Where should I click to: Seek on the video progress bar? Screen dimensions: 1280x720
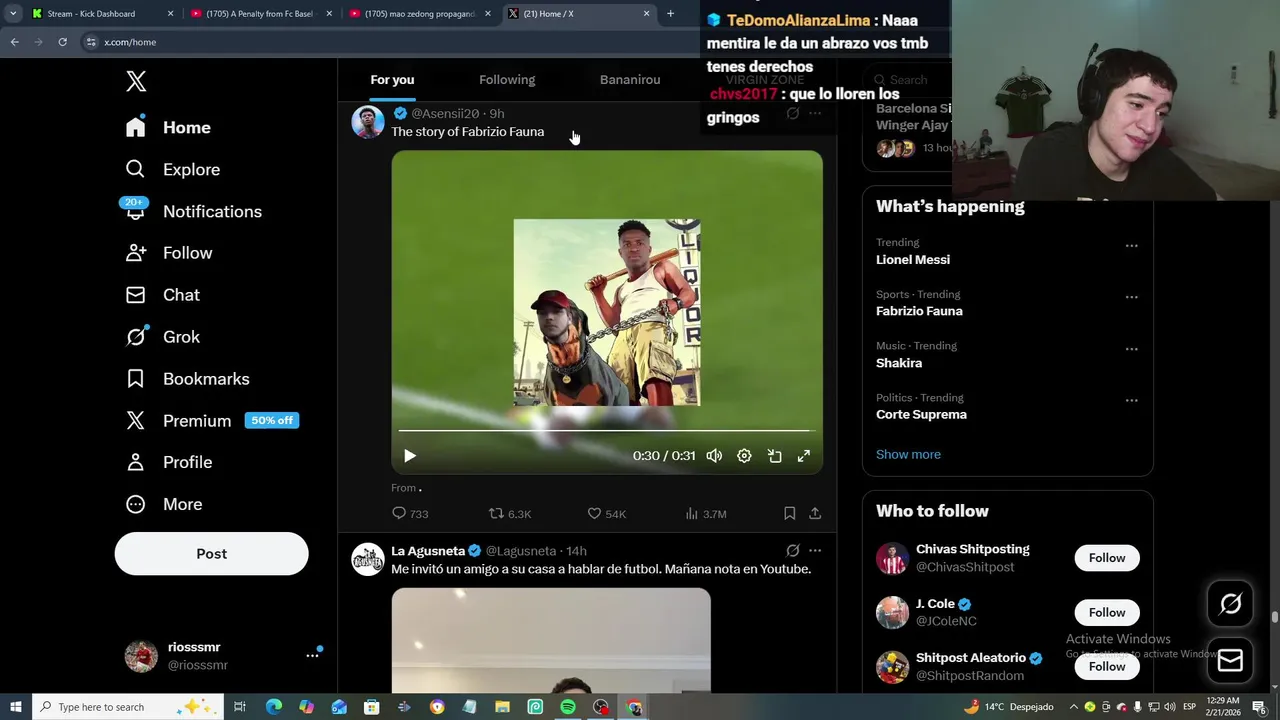(606, 431)
